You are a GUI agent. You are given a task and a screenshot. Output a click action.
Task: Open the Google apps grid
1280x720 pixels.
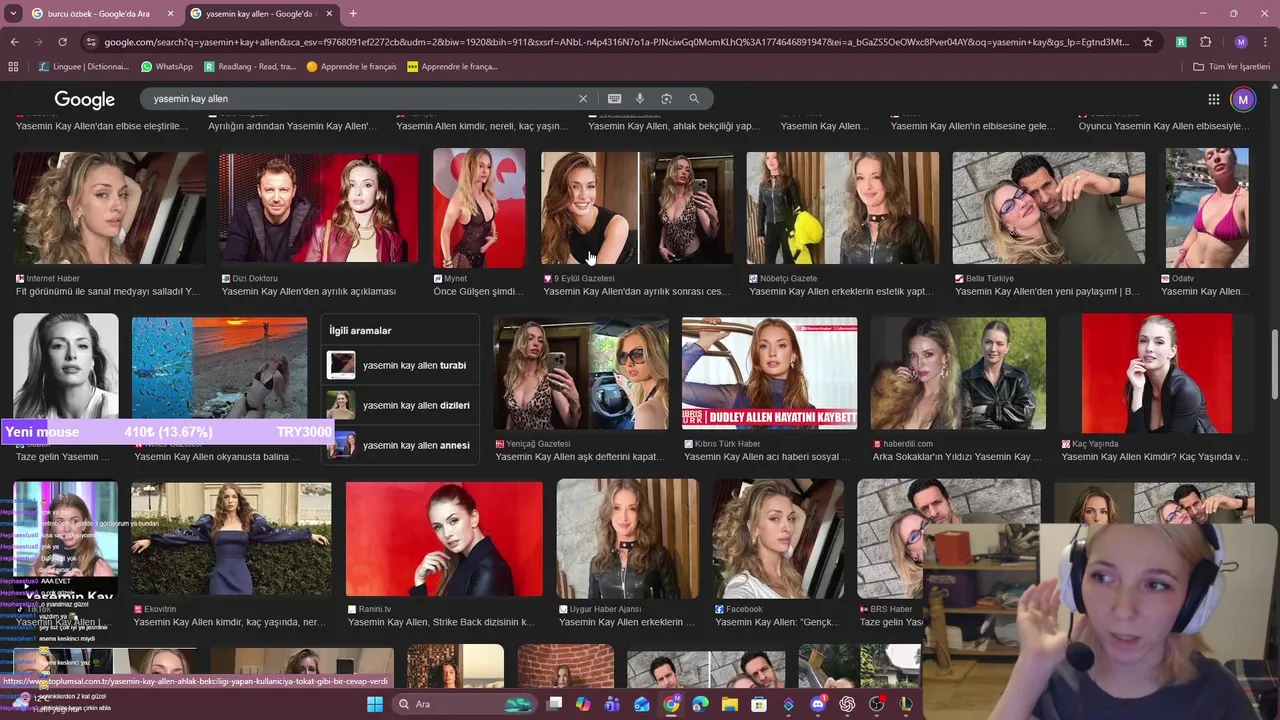tap(1213, 99)
